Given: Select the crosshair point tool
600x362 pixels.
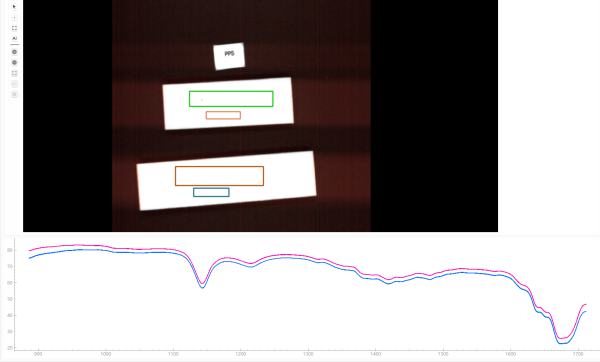Looking at the screenshot, I should point(14,18).
